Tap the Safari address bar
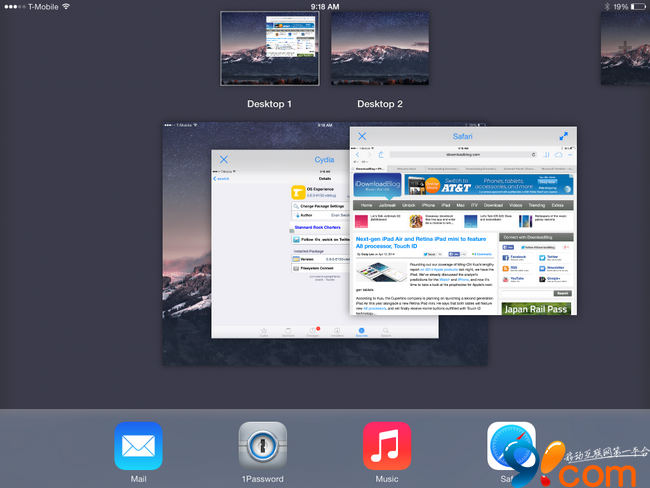The height and width of the screenshot is (488, 650). [460, 155]
